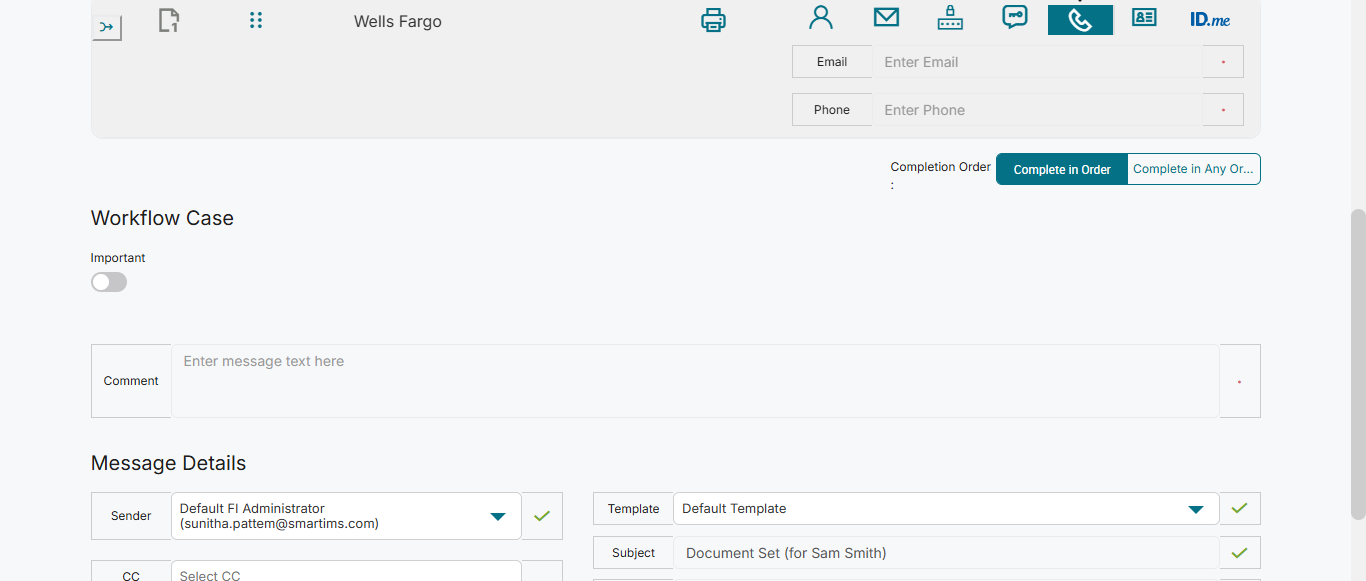
Task: Click the printer icon
Action: coord(713,20)
